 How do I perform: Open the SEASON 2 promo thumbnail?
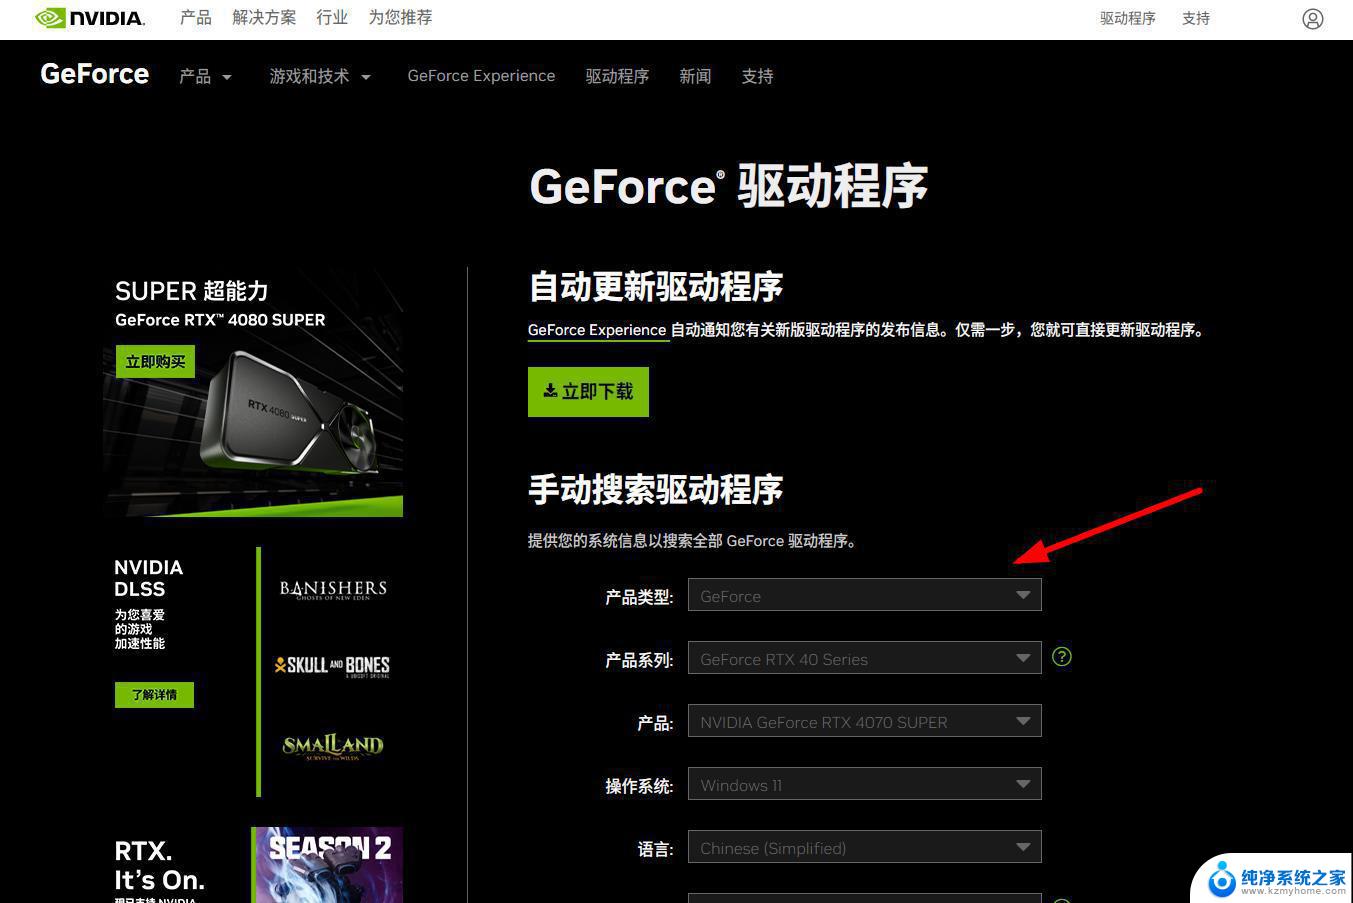[x=327, y=865]
